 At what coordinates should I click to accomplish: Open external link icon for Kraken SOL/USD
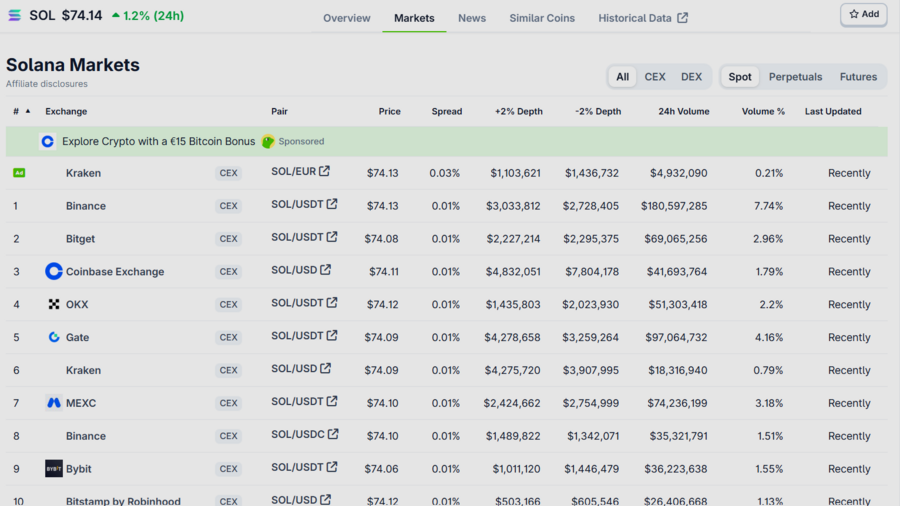coord(325,368)
